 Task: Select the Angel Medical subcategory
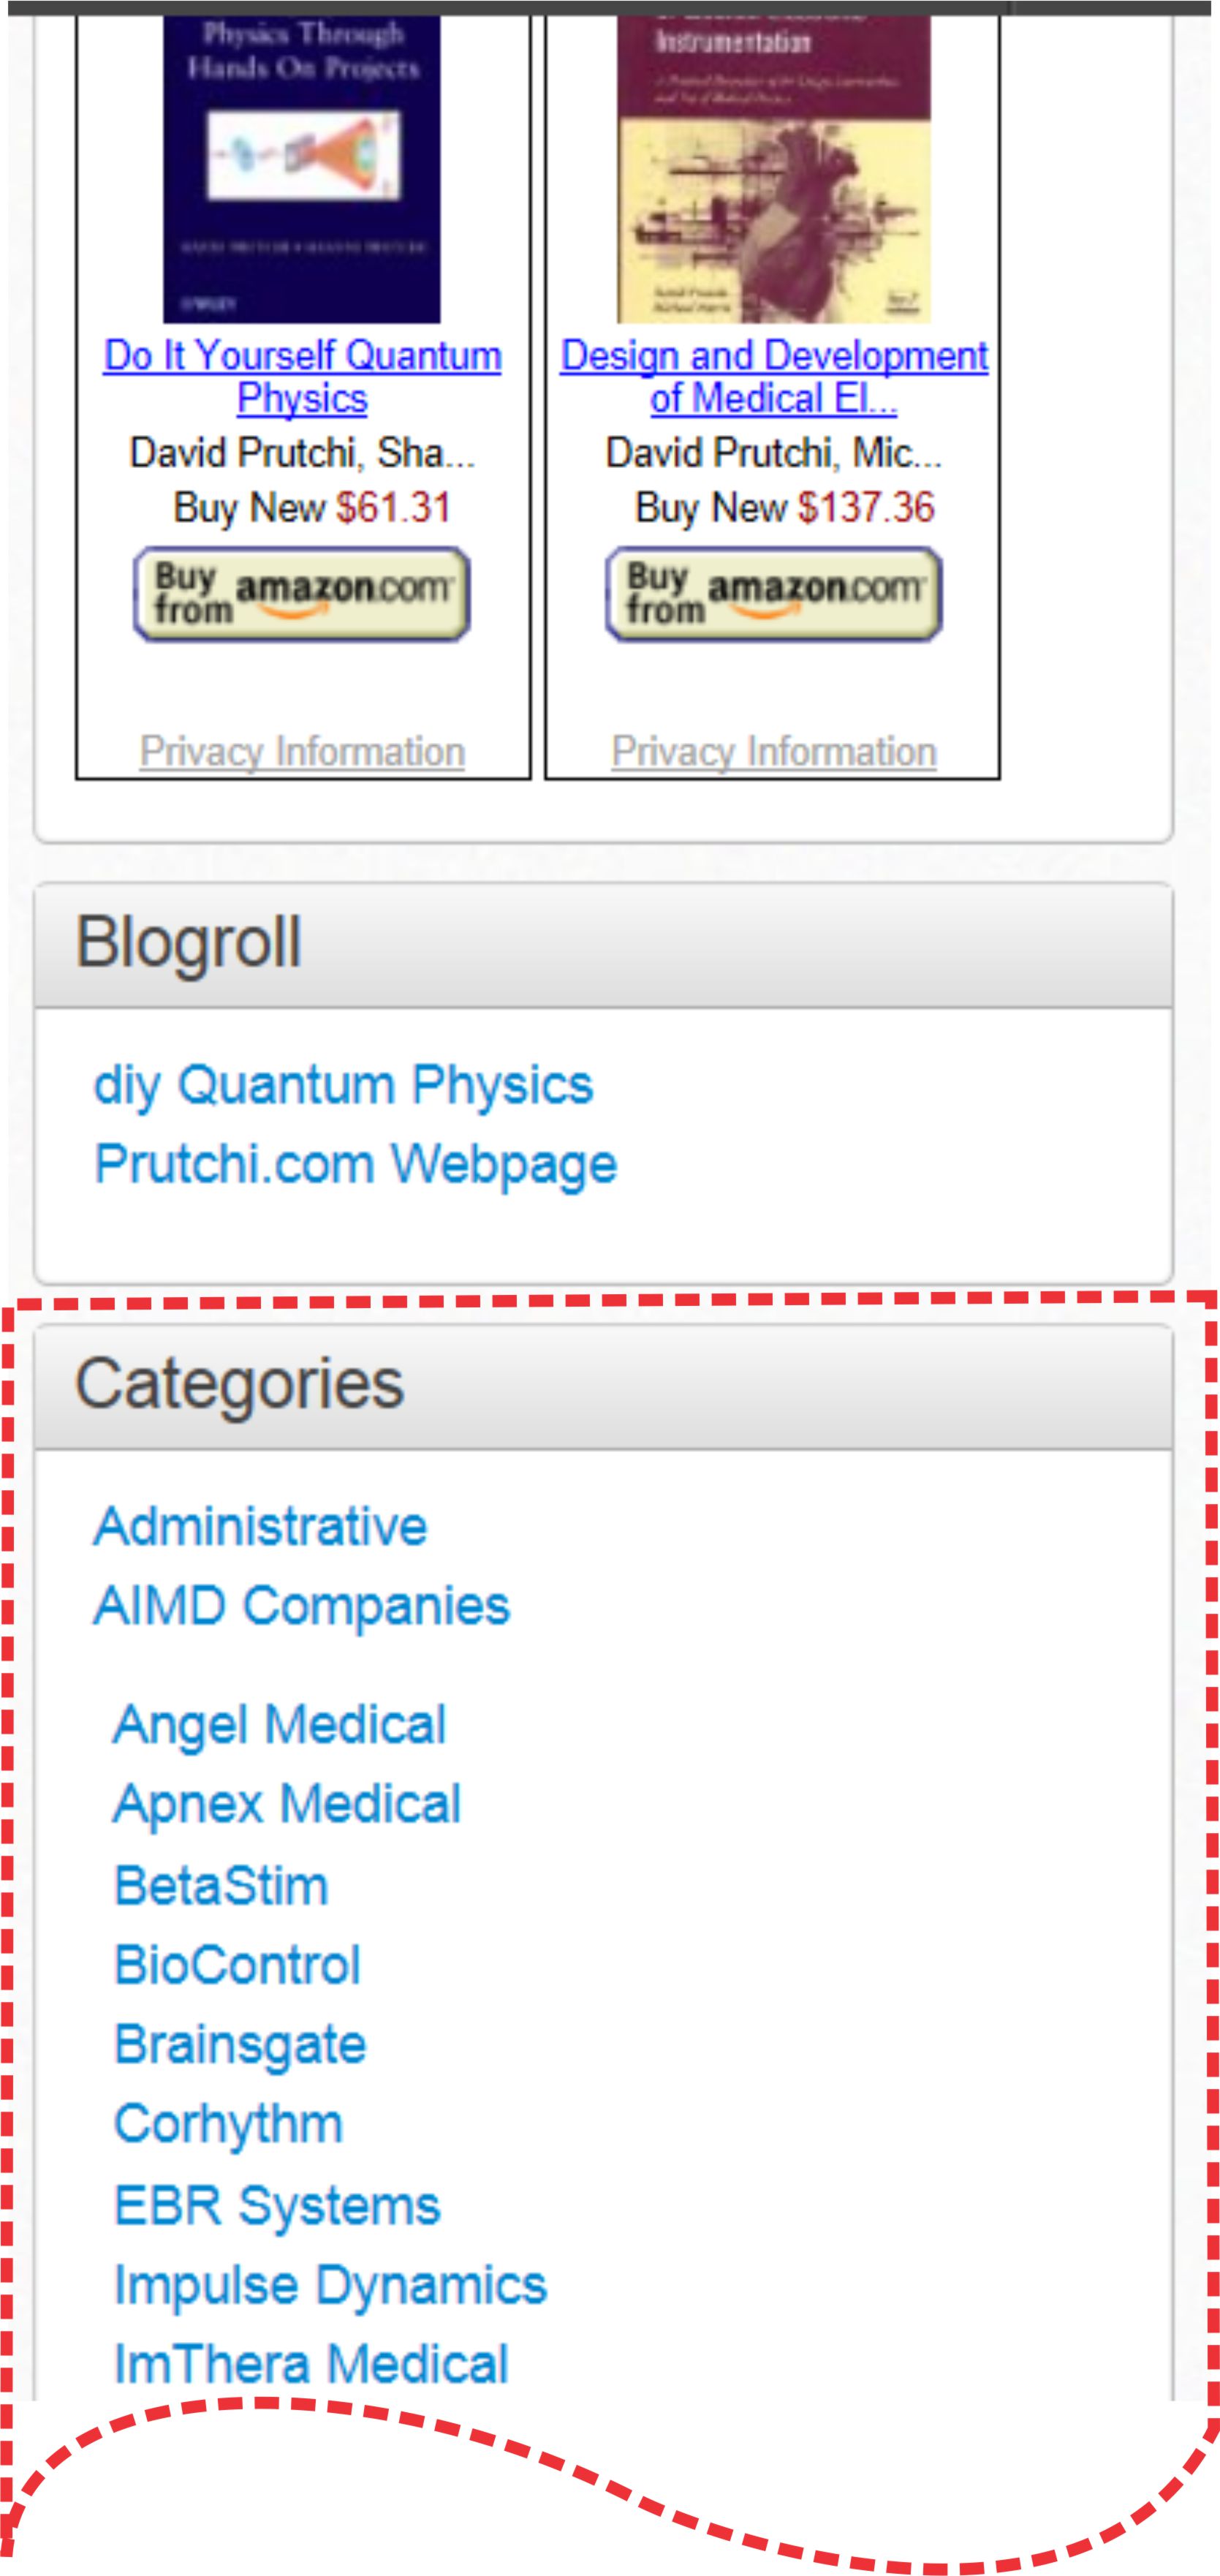pos(280,1723)
